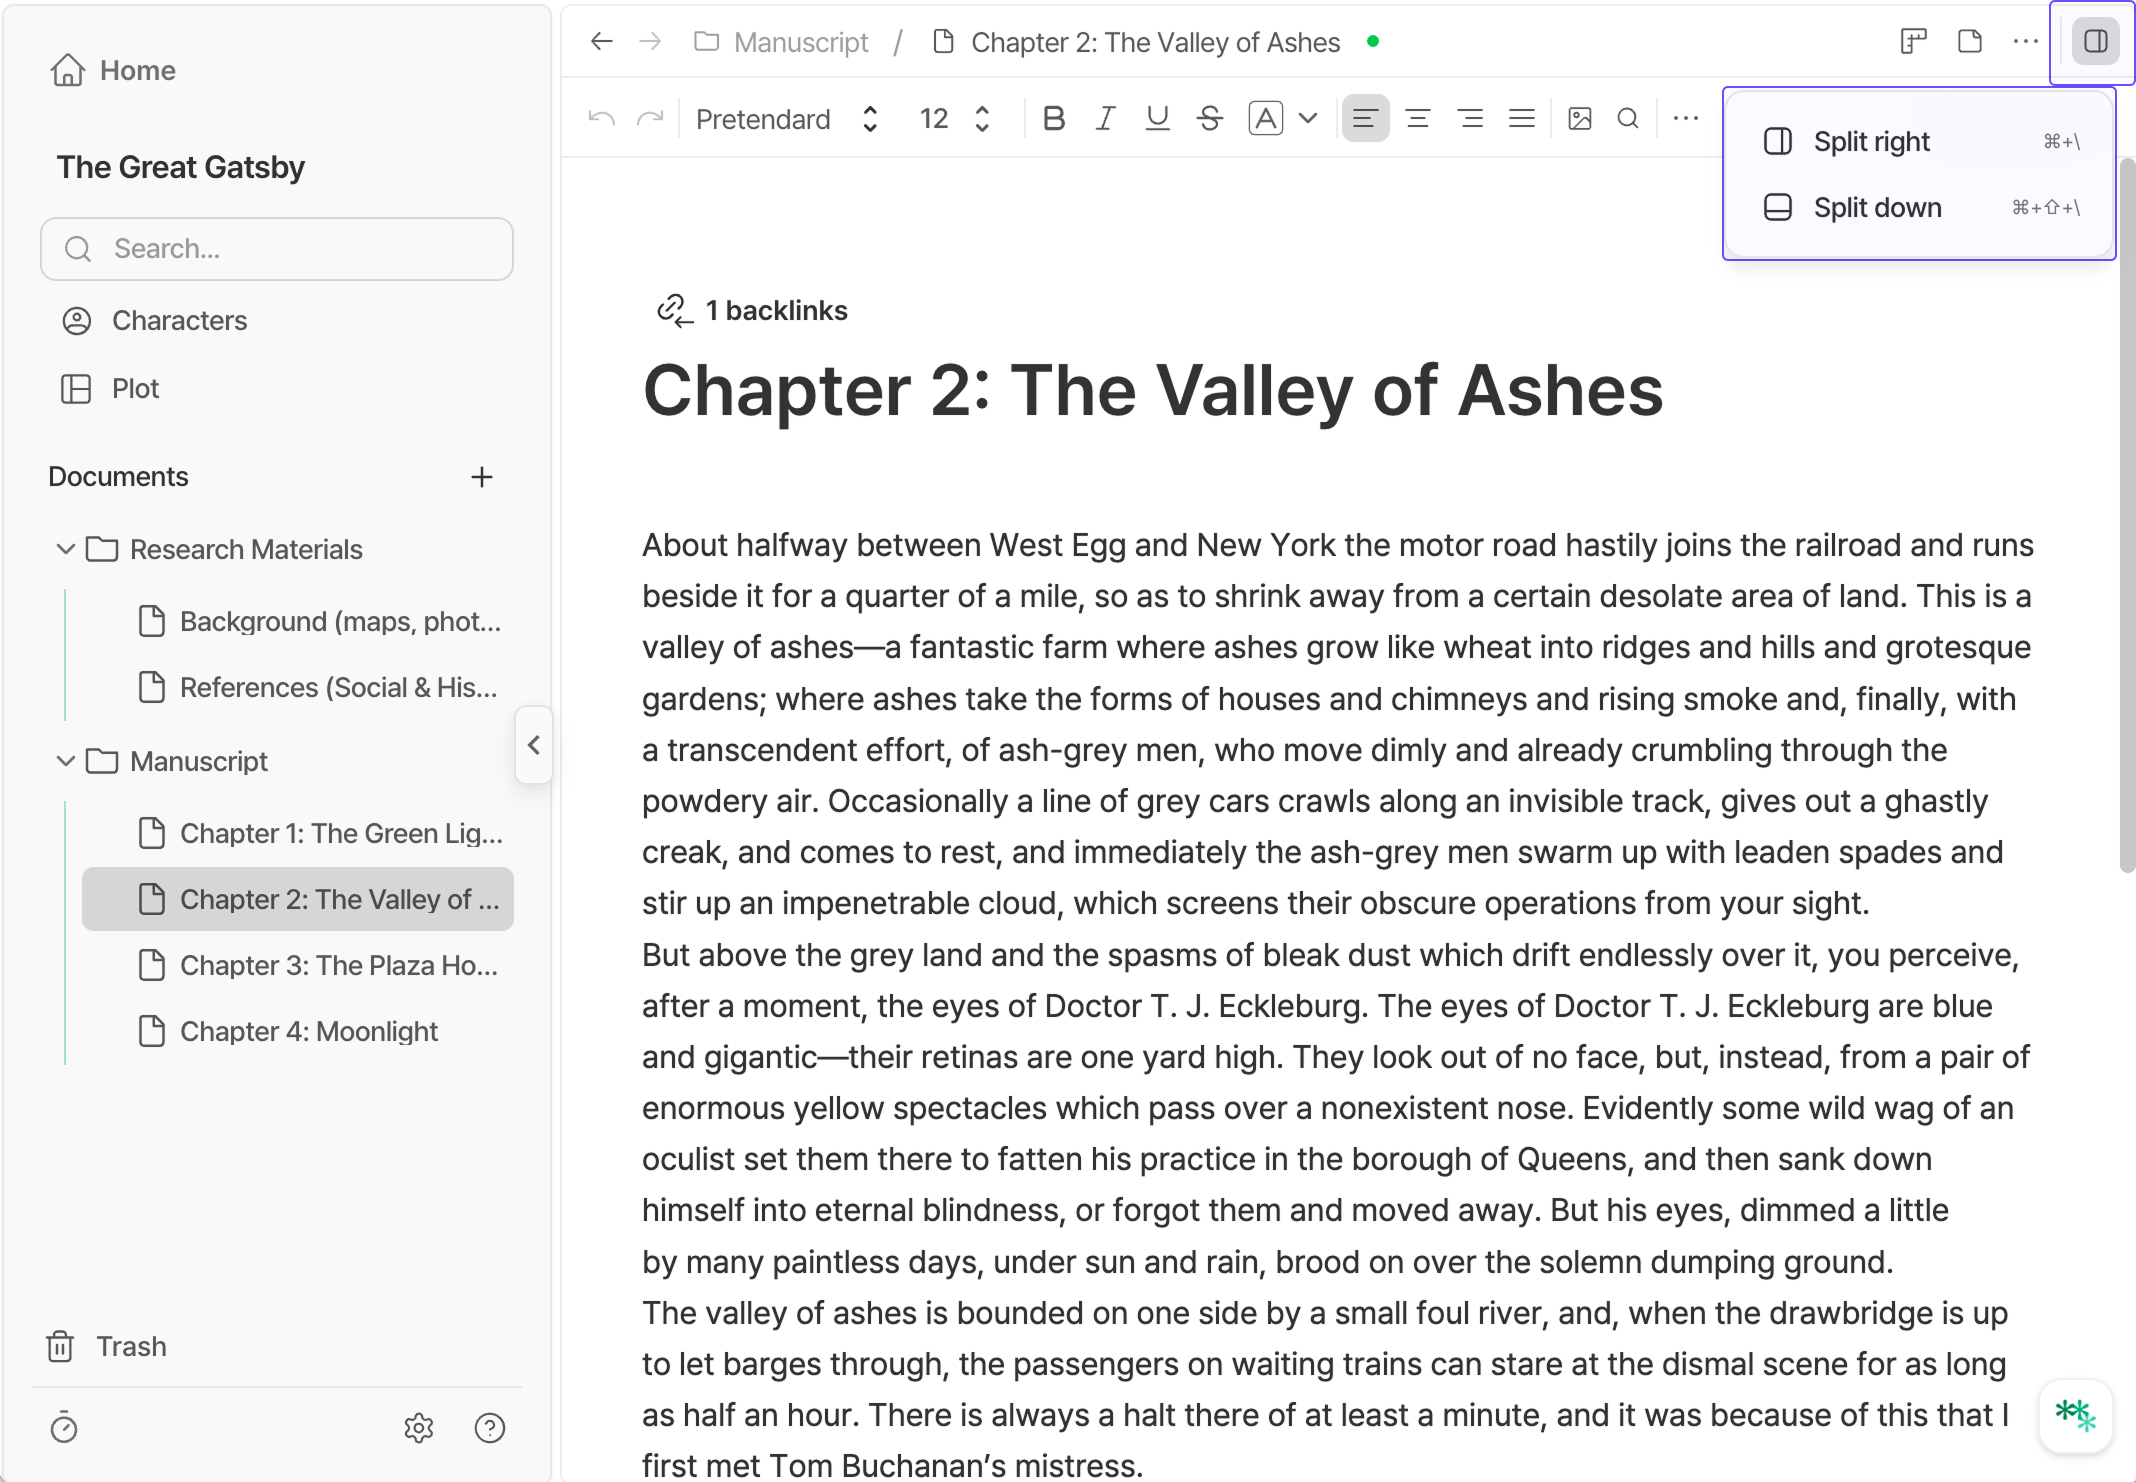The width and height of the screenshot is (2136, 1482).
Task: Collapse the Manuscript folder
Action: 66,761
